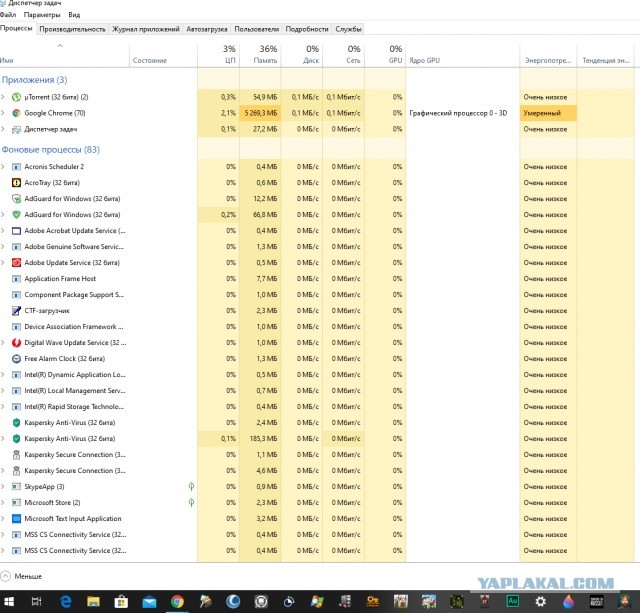
Task: Expand the SkypeApp (3) process group
Action: click(3, 486)
